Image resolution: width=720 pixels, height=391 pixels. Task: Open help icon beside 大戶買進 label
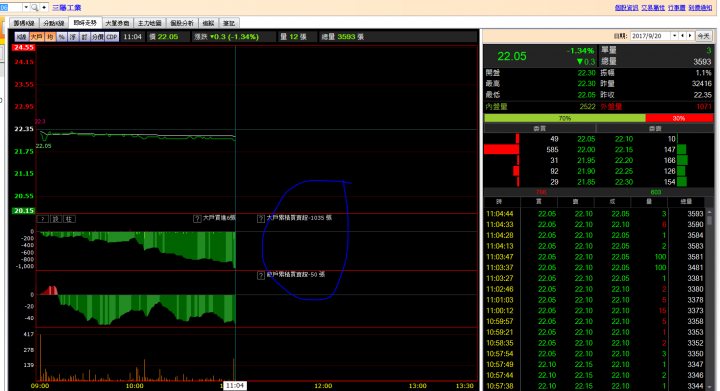(197, 218)
